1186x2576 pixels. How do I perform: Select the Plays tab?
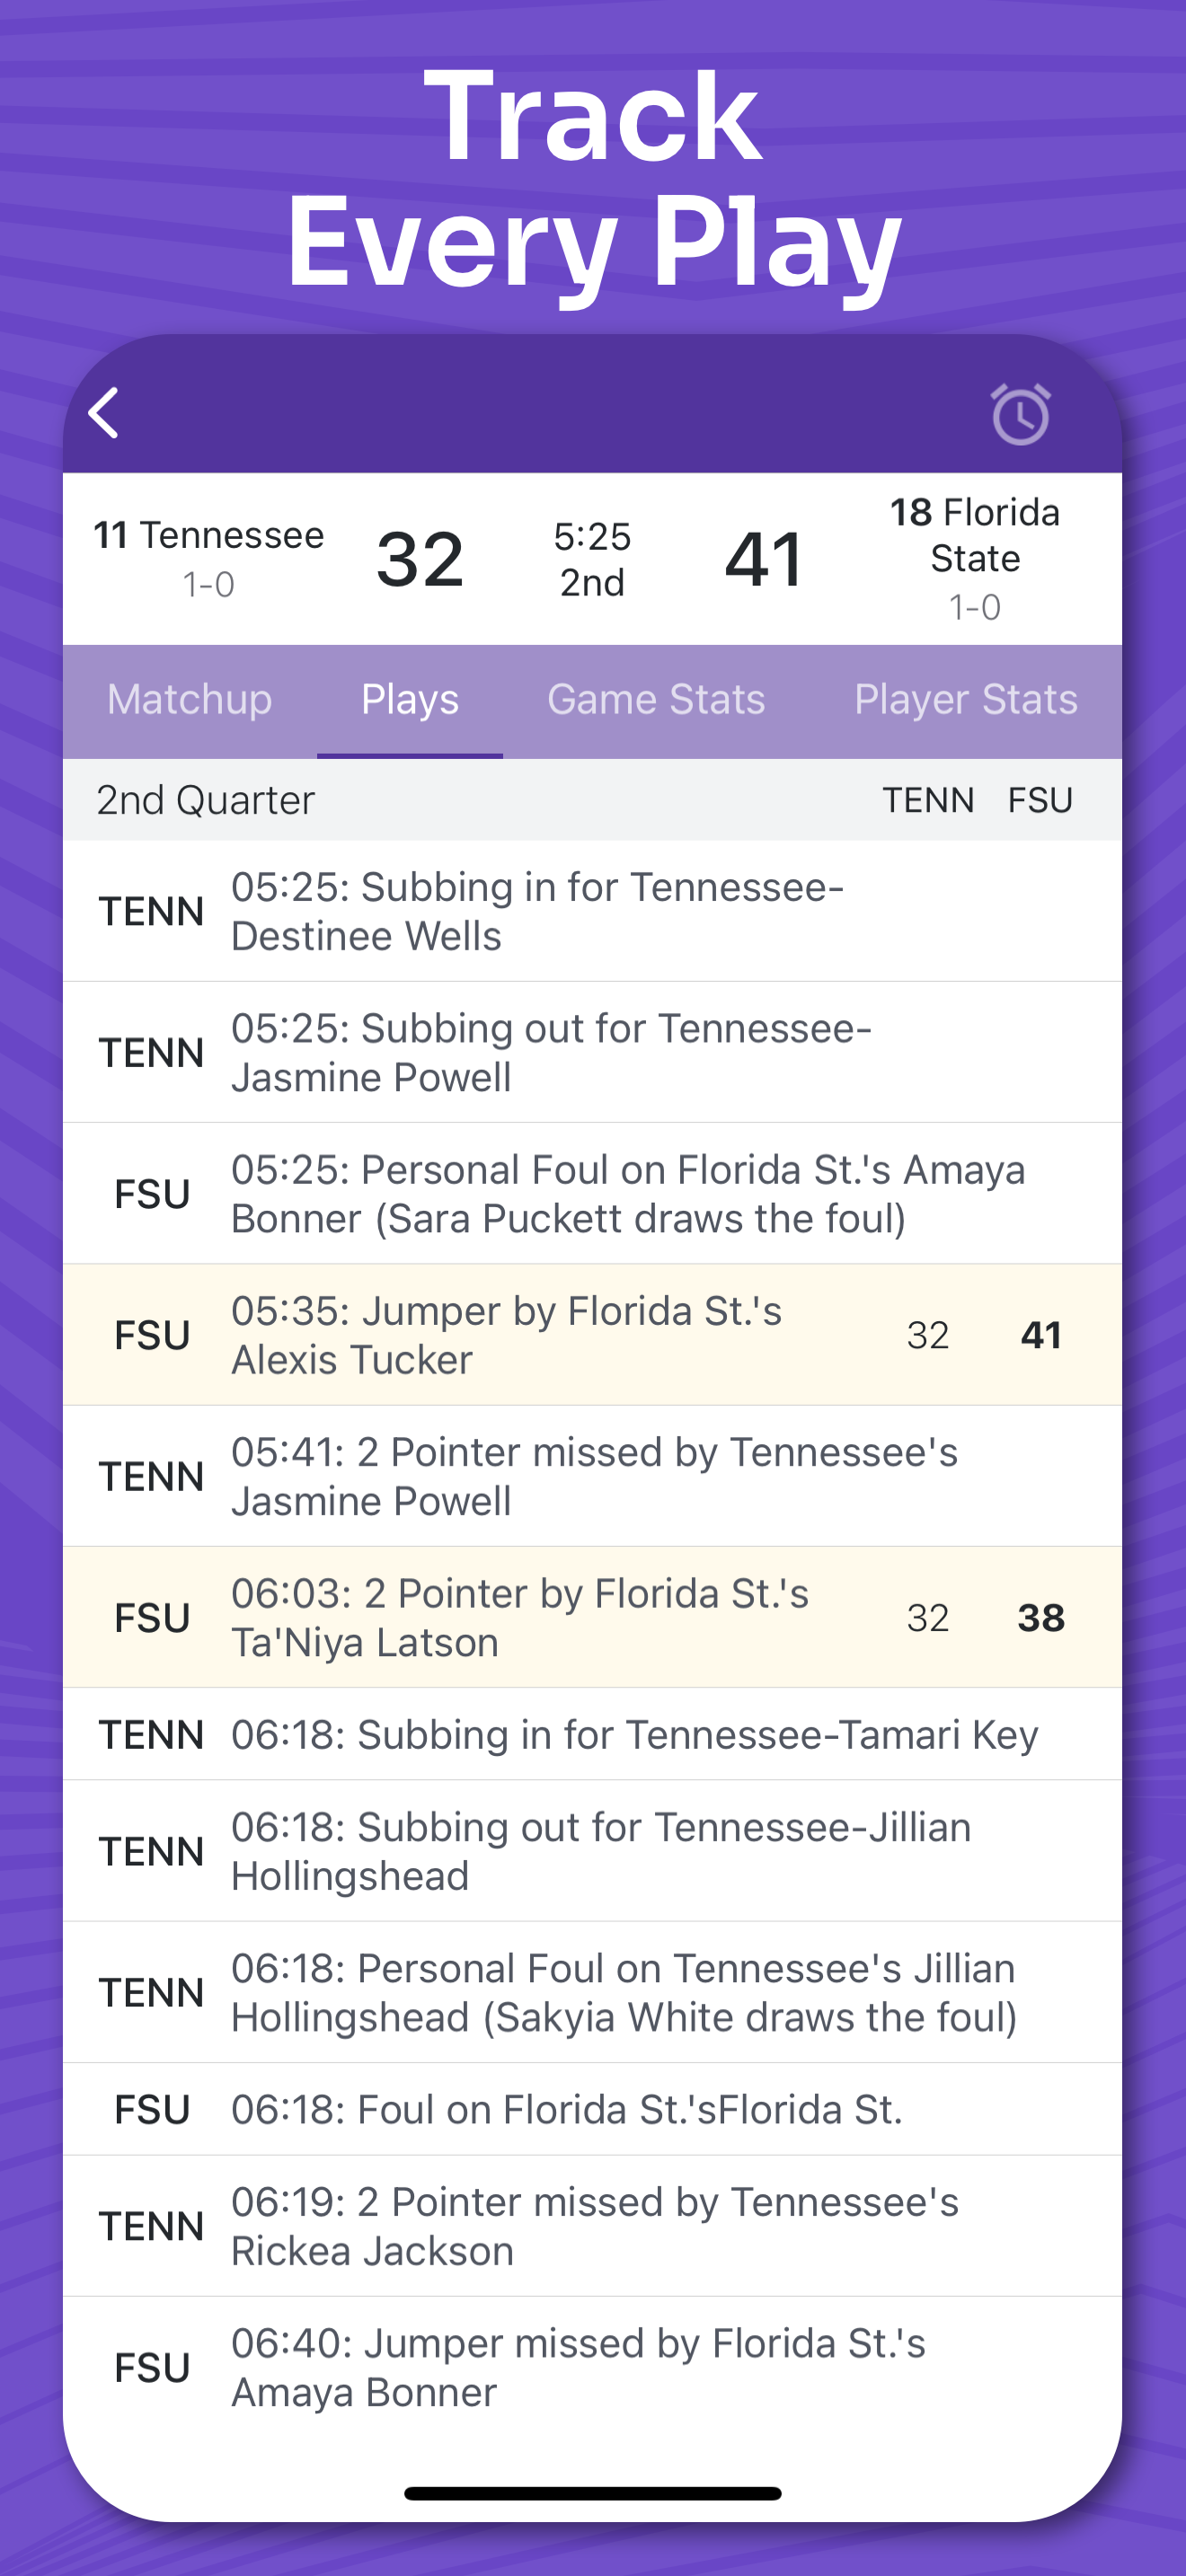coord(409,700)
